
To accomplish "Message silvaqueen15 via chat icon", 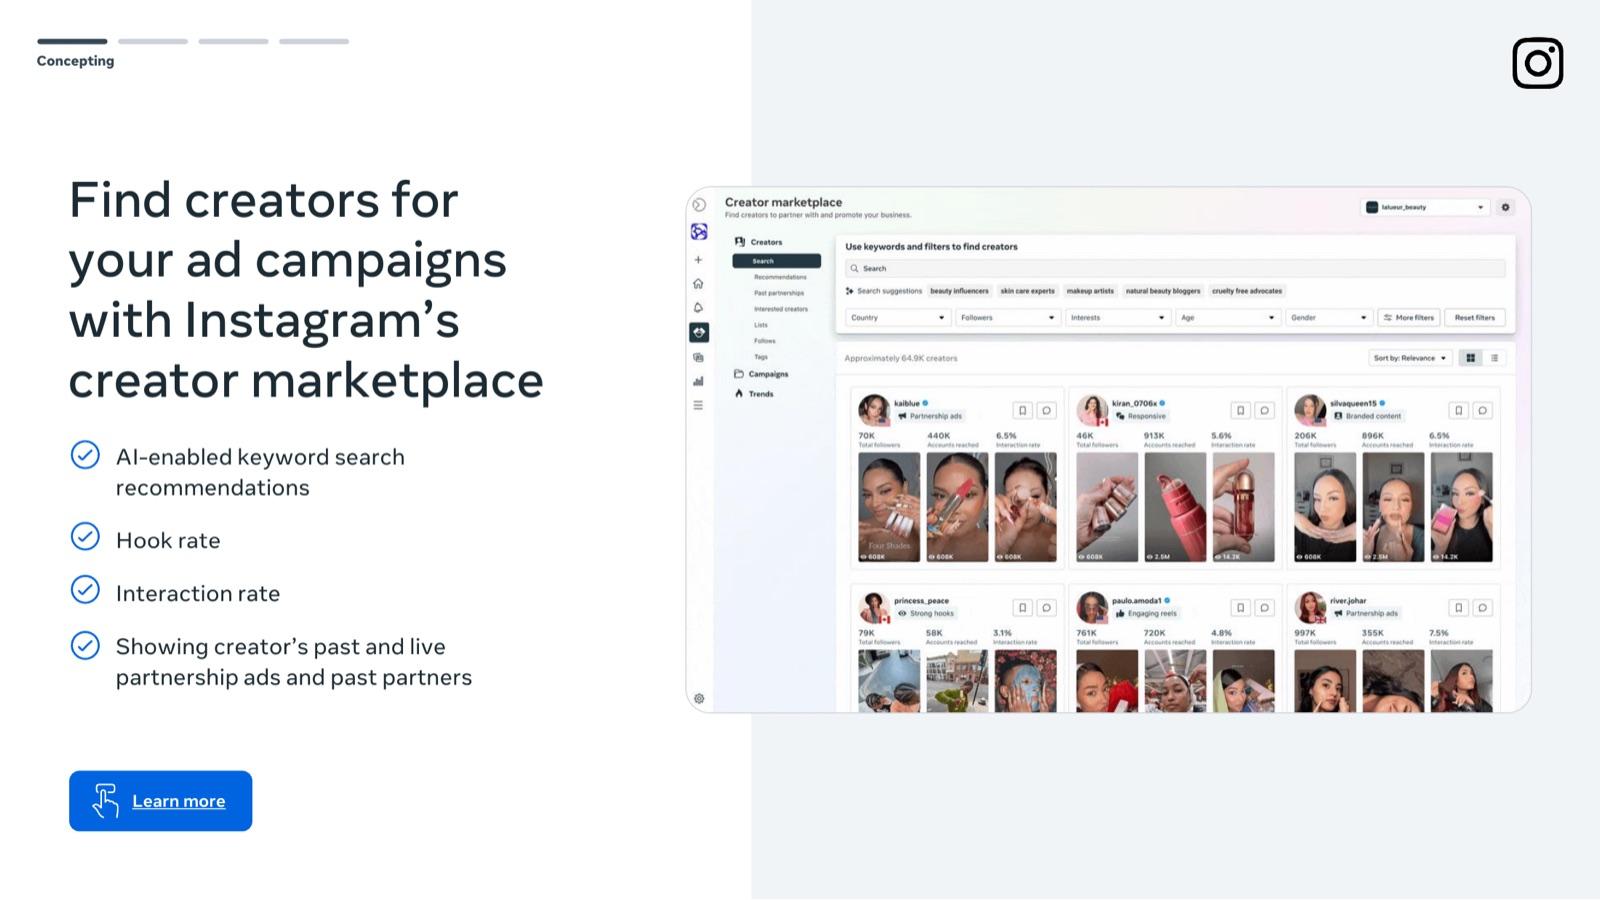I will tap(1482, 410).
